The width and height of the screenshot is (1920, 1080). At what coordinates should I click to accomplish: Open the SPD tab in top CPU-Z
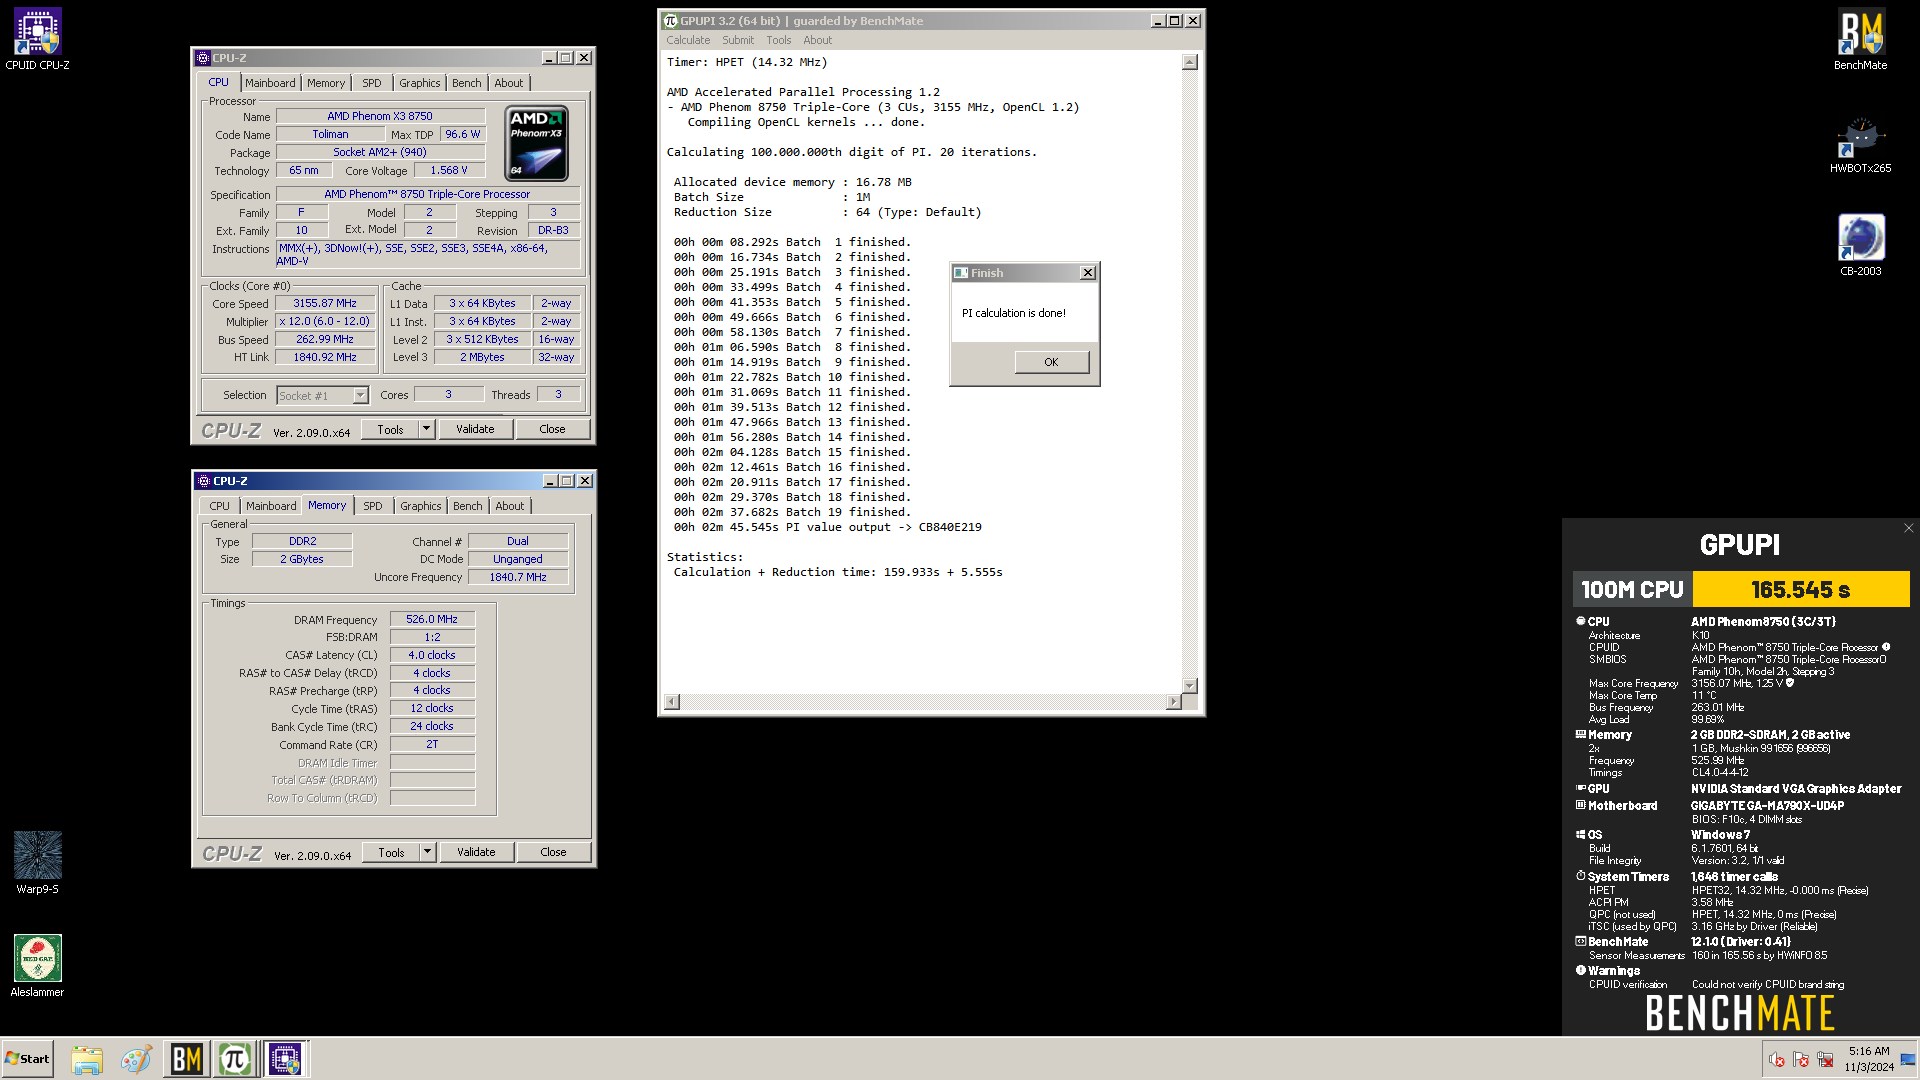pos(371,83)
